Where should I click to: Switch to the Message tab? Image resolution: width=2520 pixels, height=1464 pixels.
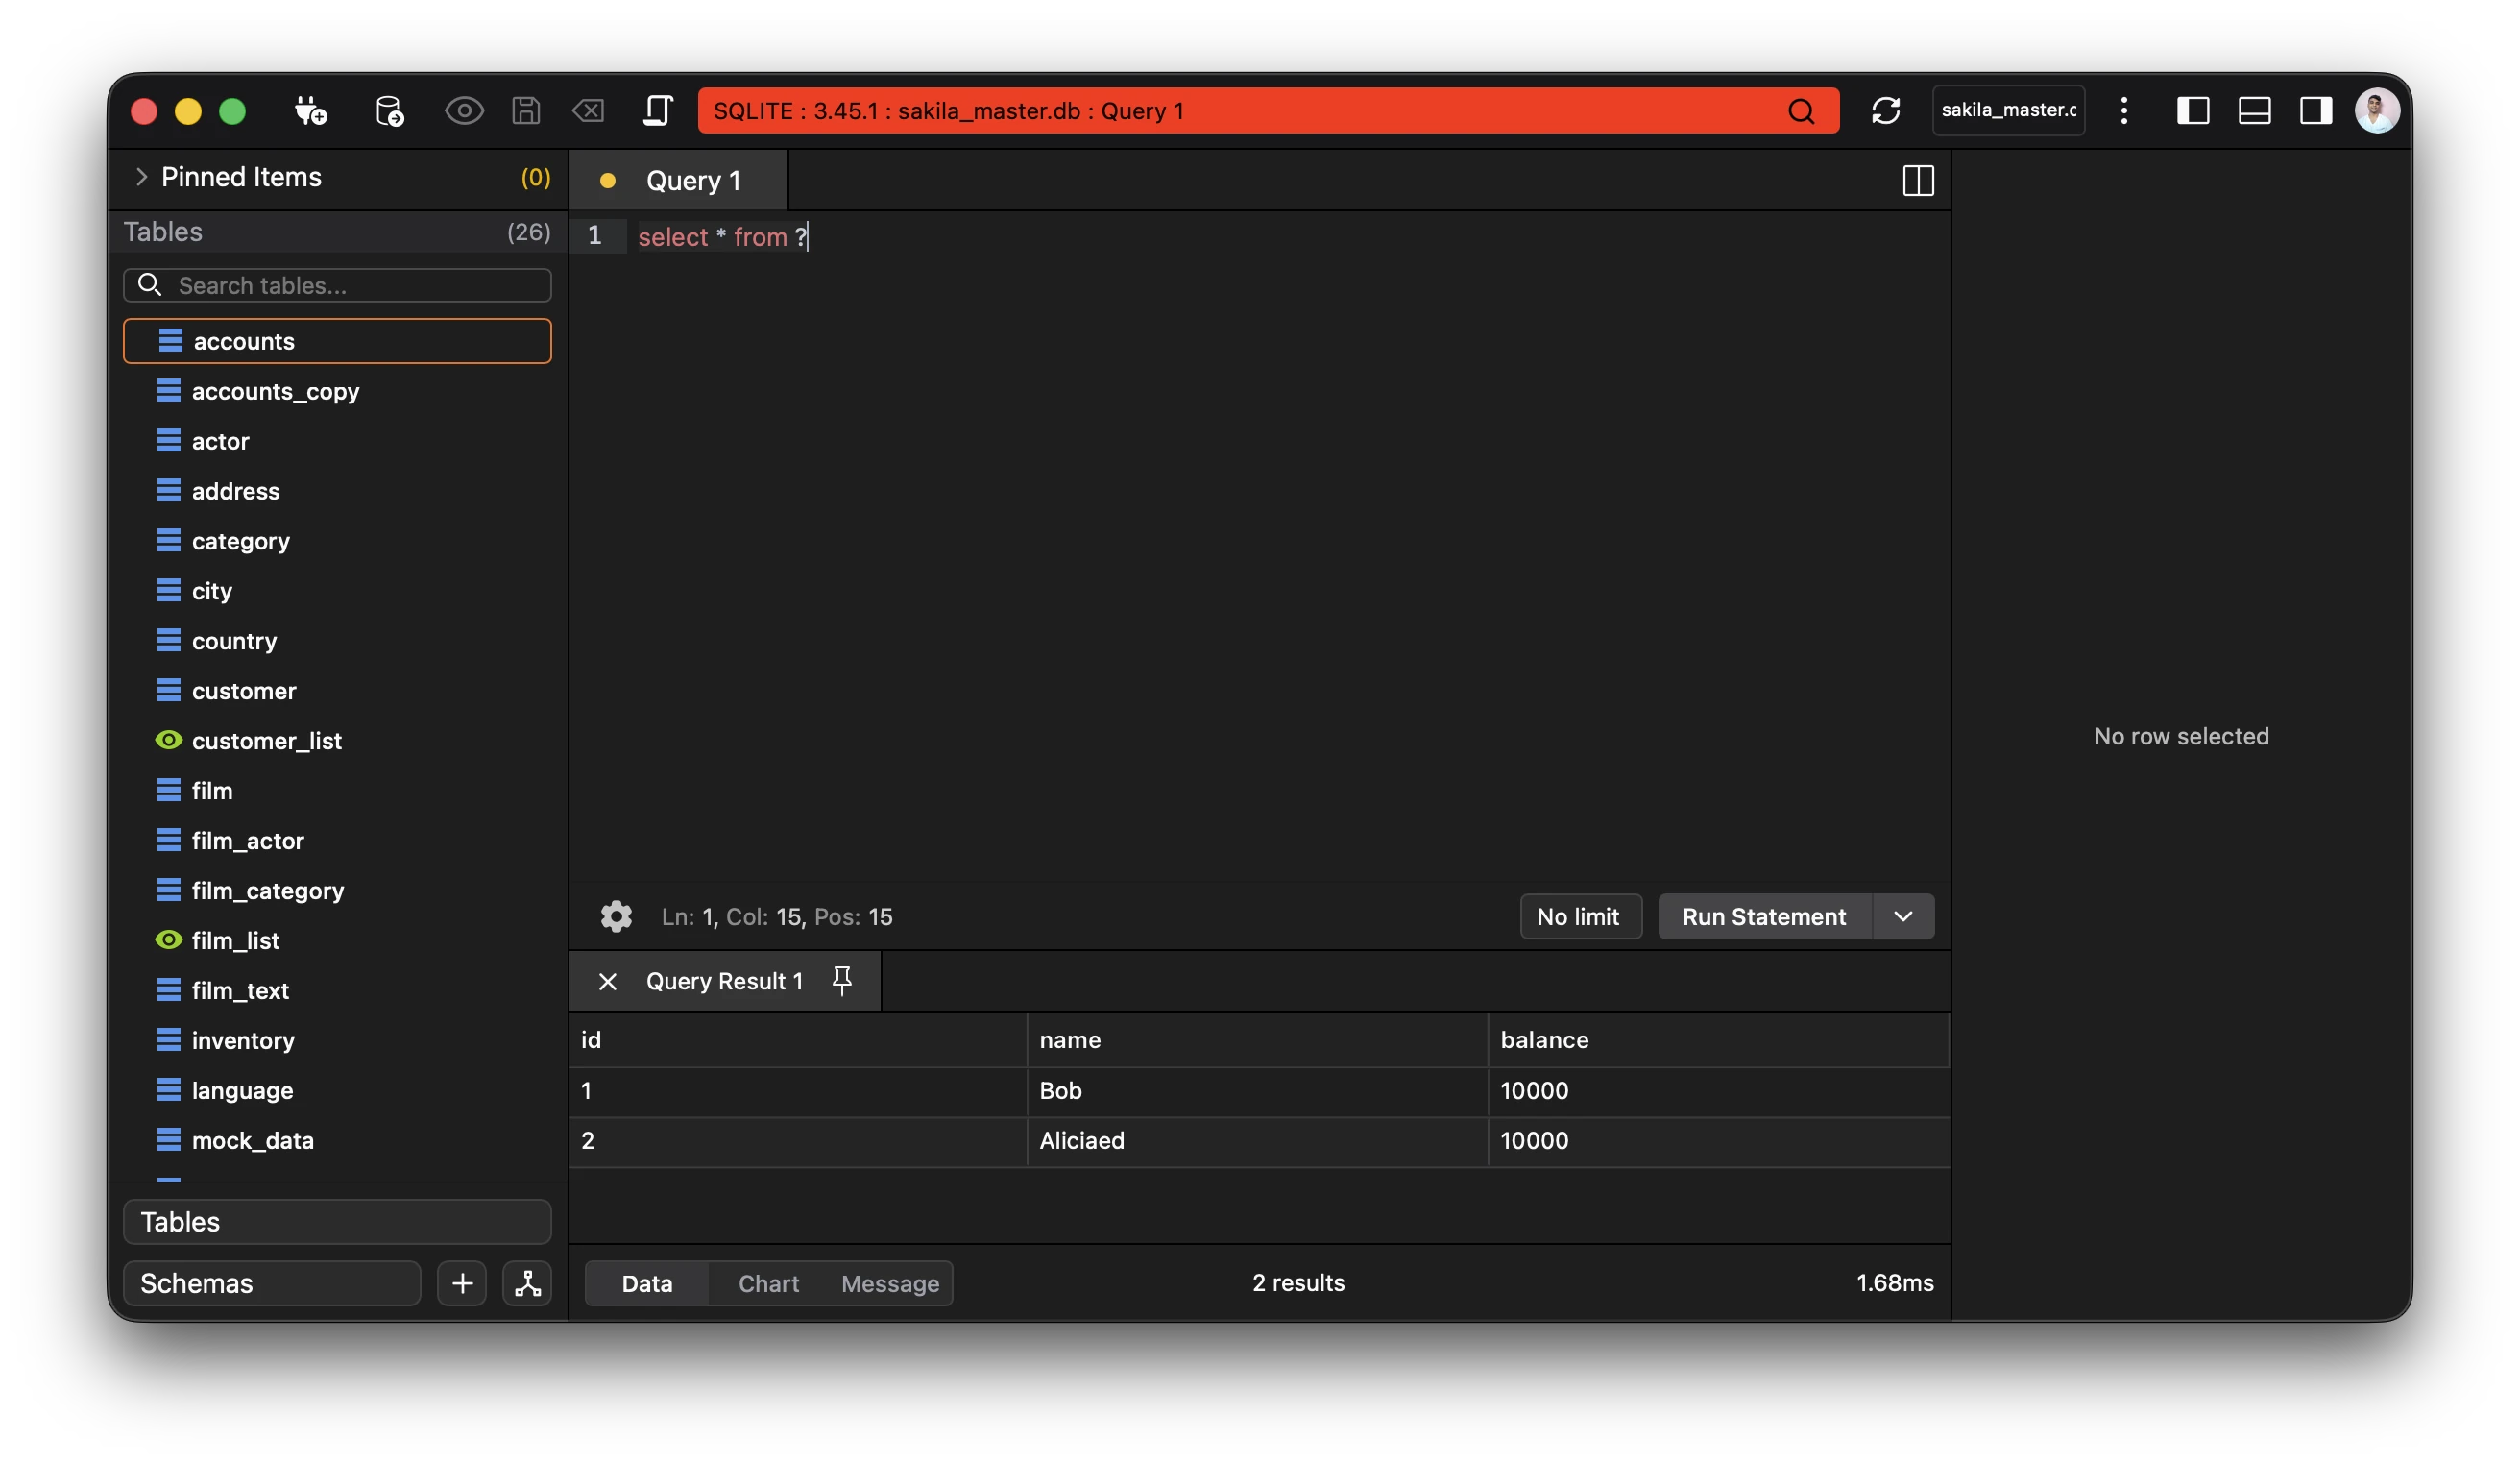pyautogui.click(x=890, y=1284)
